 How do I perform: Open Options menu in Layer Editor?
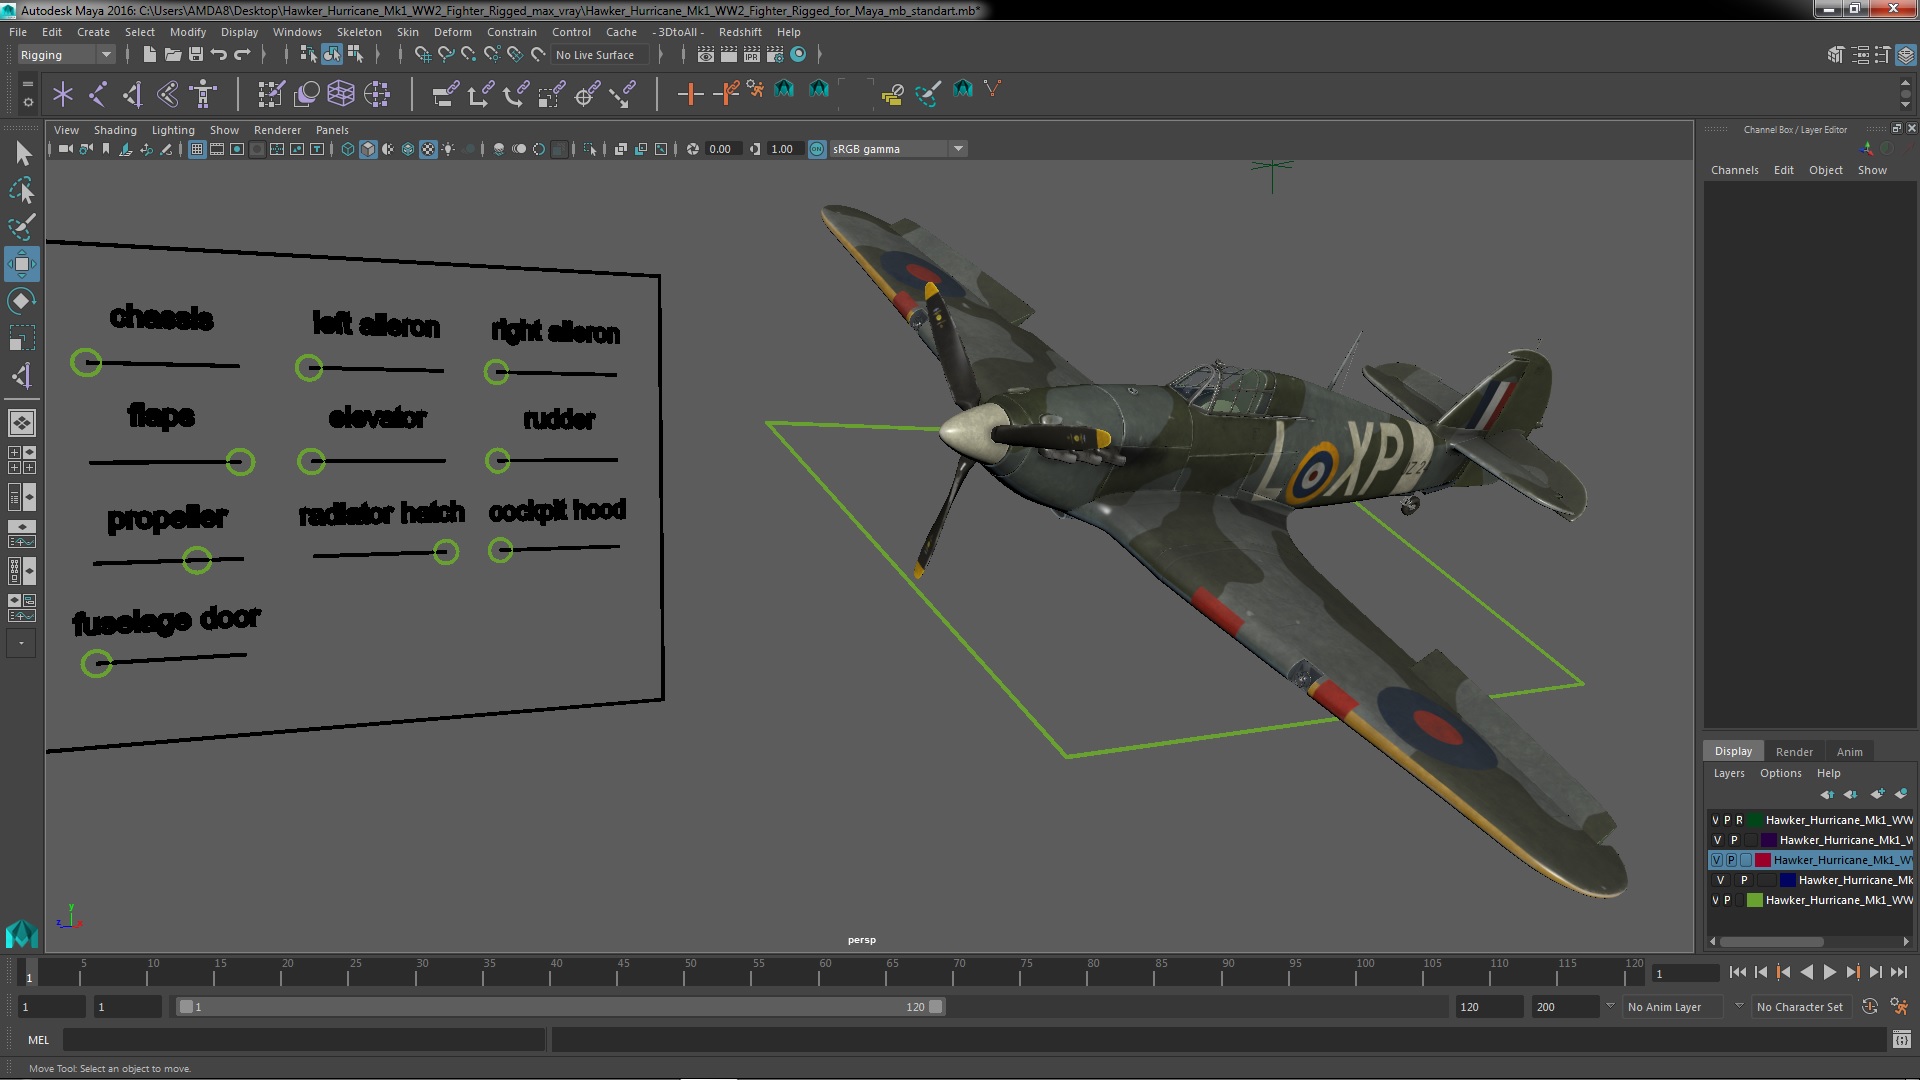[1780, 773]
